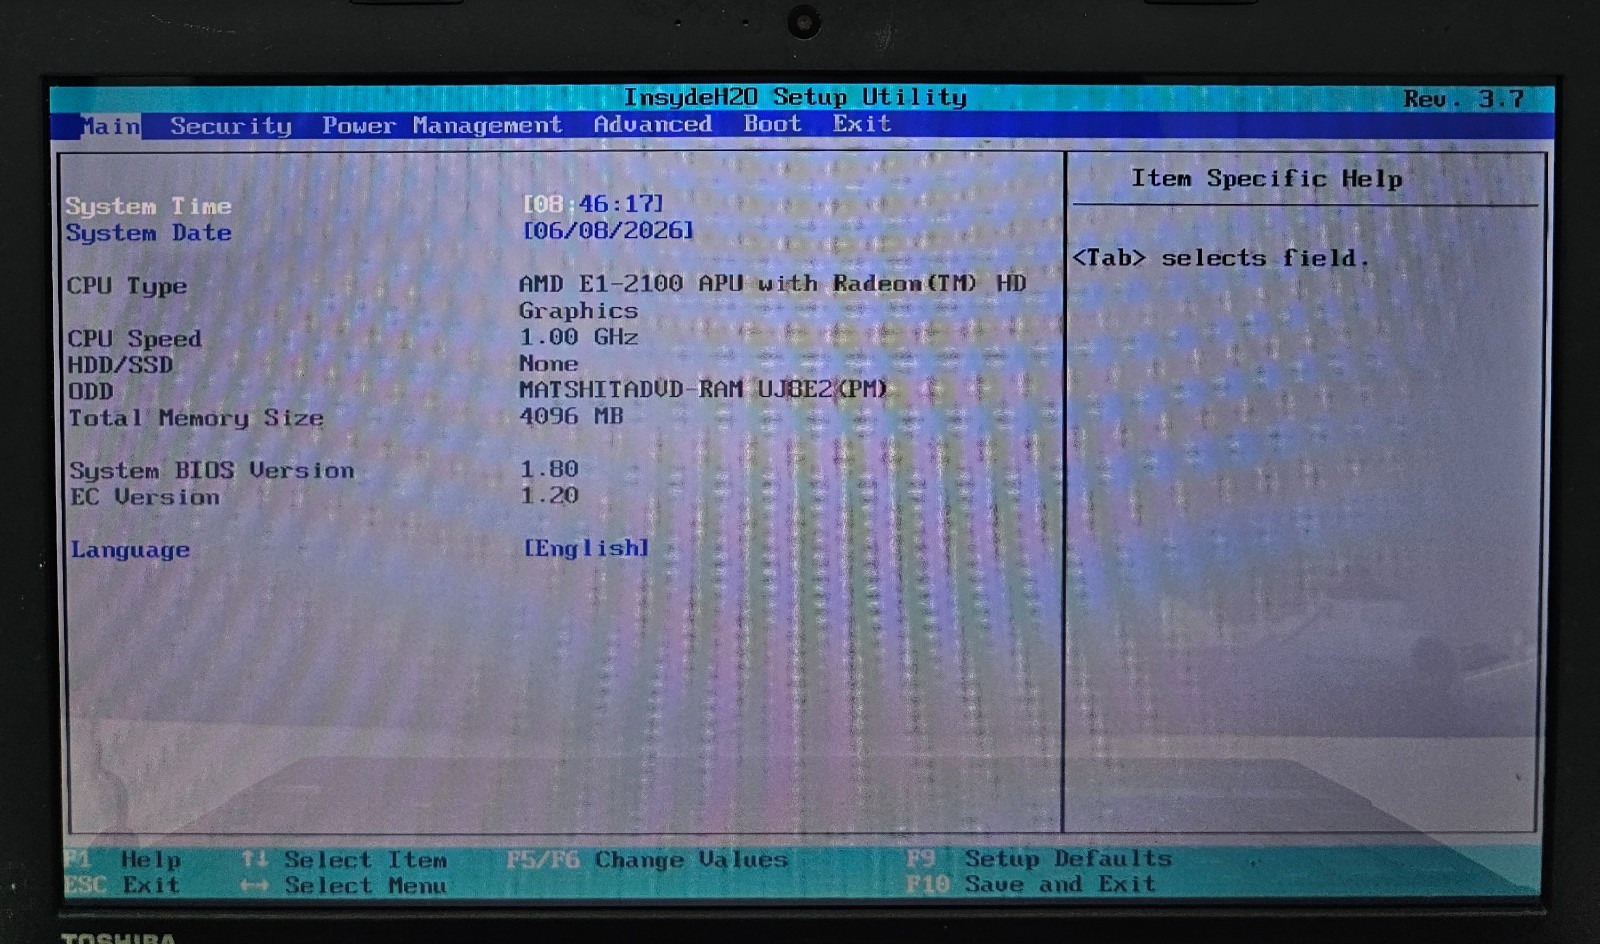The image size is (1600, 944).
Task: Select the System Date value field
Action: point(608,230)
